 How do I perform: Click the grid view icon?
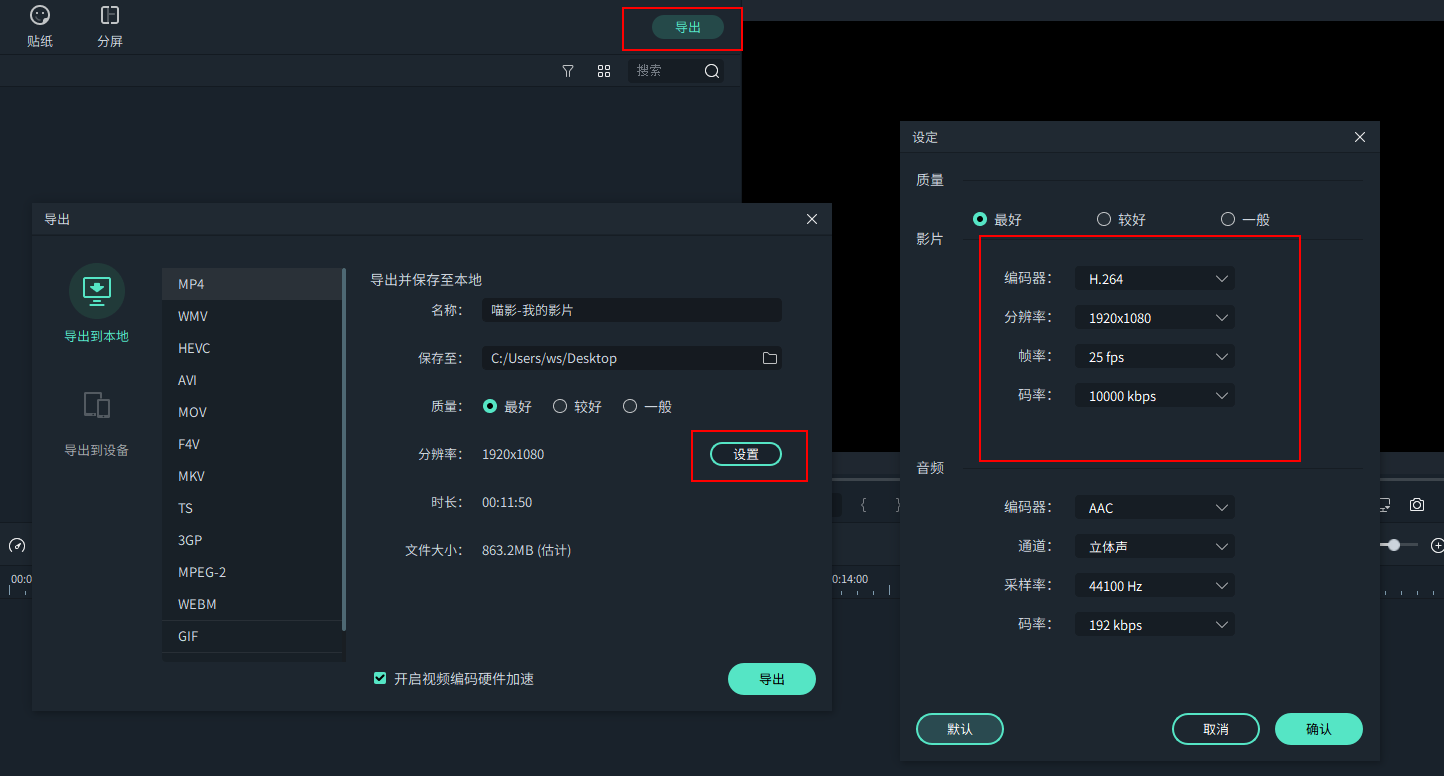[604, 71]
